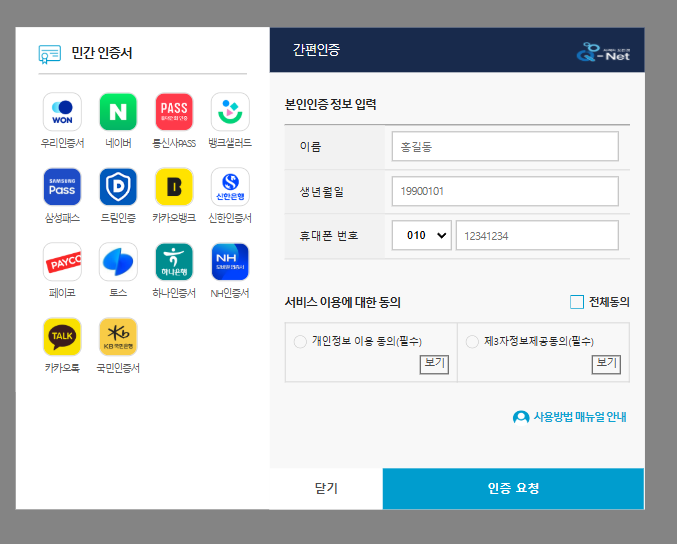677x544 pixels.
Task: Click the 간편인증 title text
Action: 316,50
